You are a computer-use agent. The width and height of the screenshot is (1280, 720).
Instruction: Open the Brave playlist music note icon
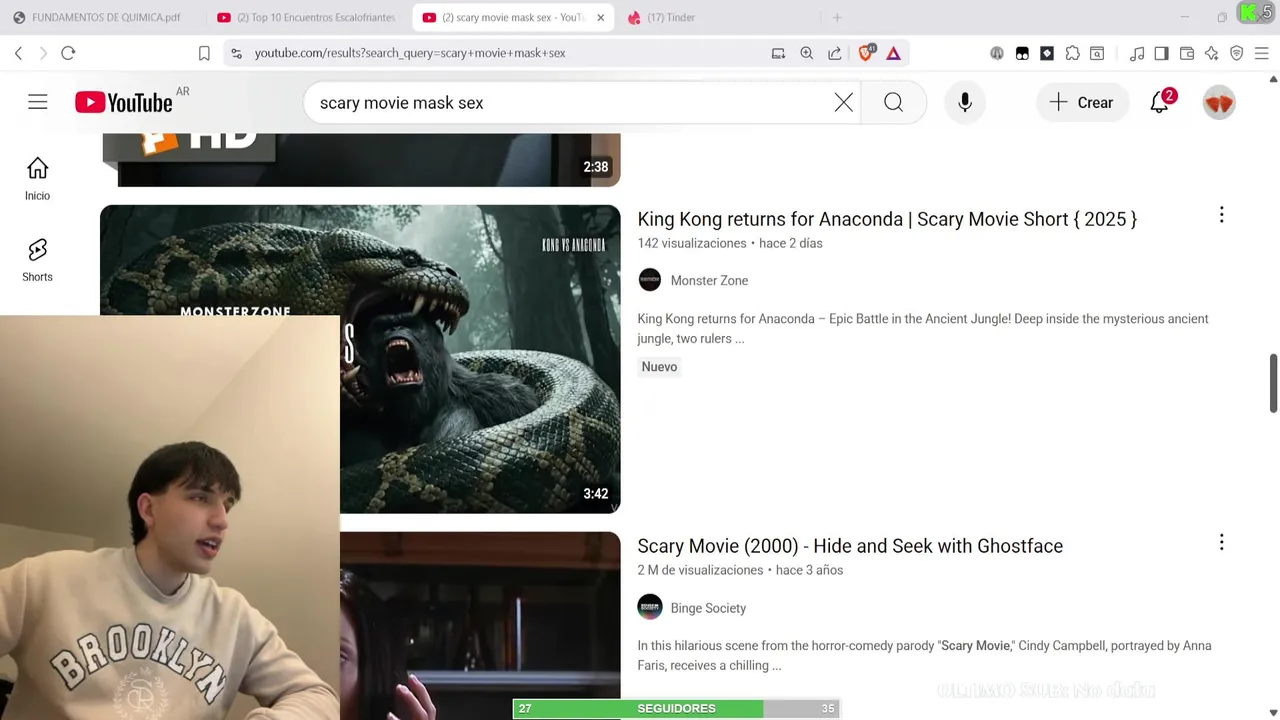click(1137, 53)
